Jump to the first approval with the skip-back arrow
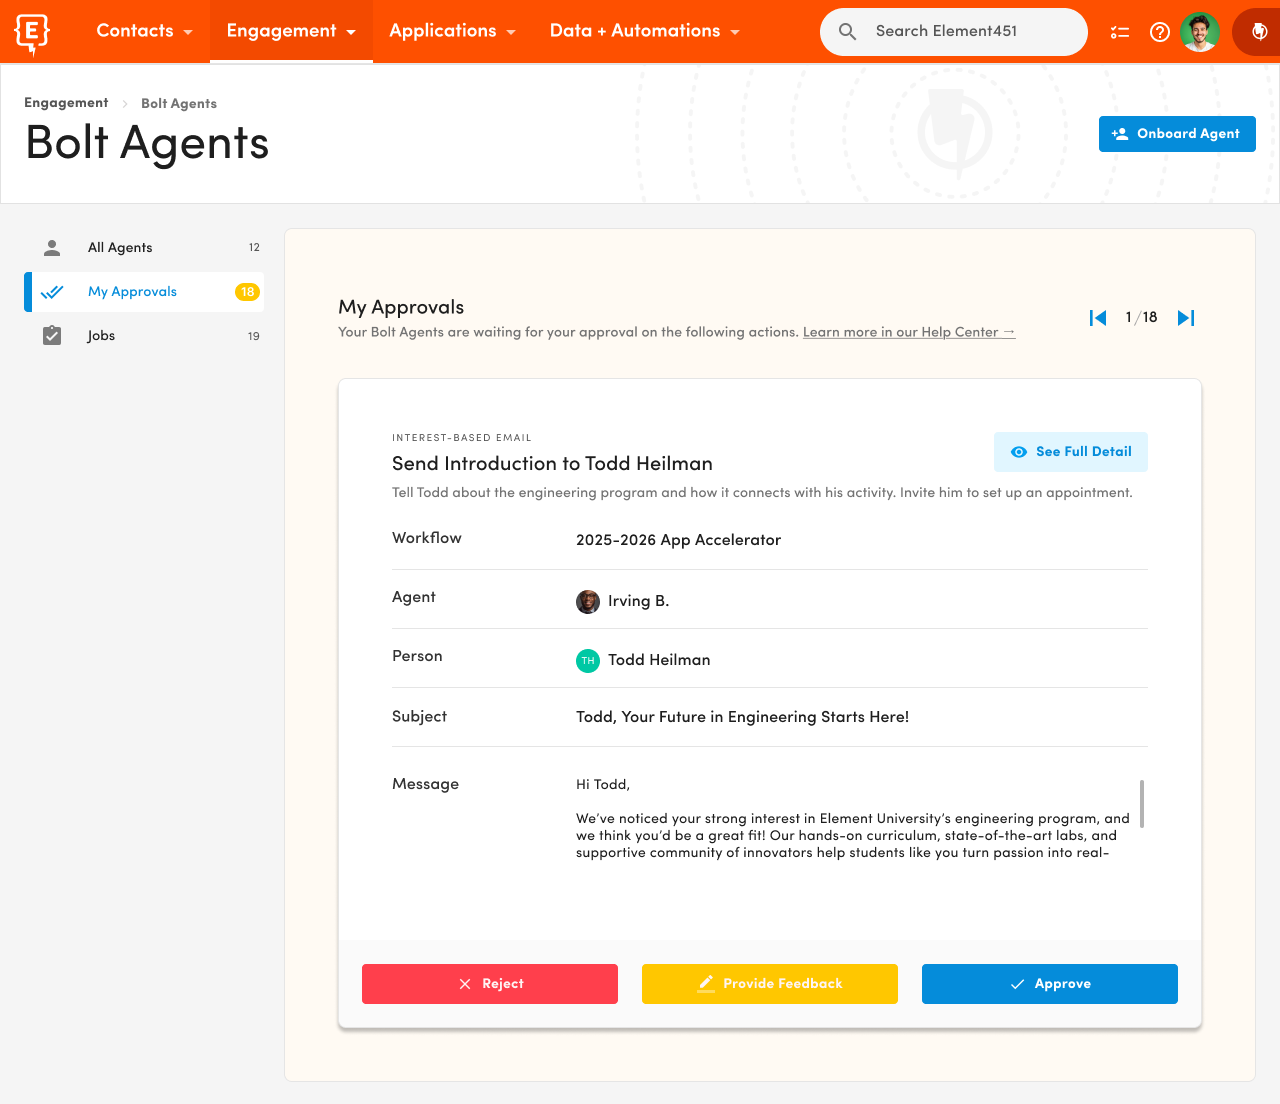1280x1104 pixels. coord(1097,317)
